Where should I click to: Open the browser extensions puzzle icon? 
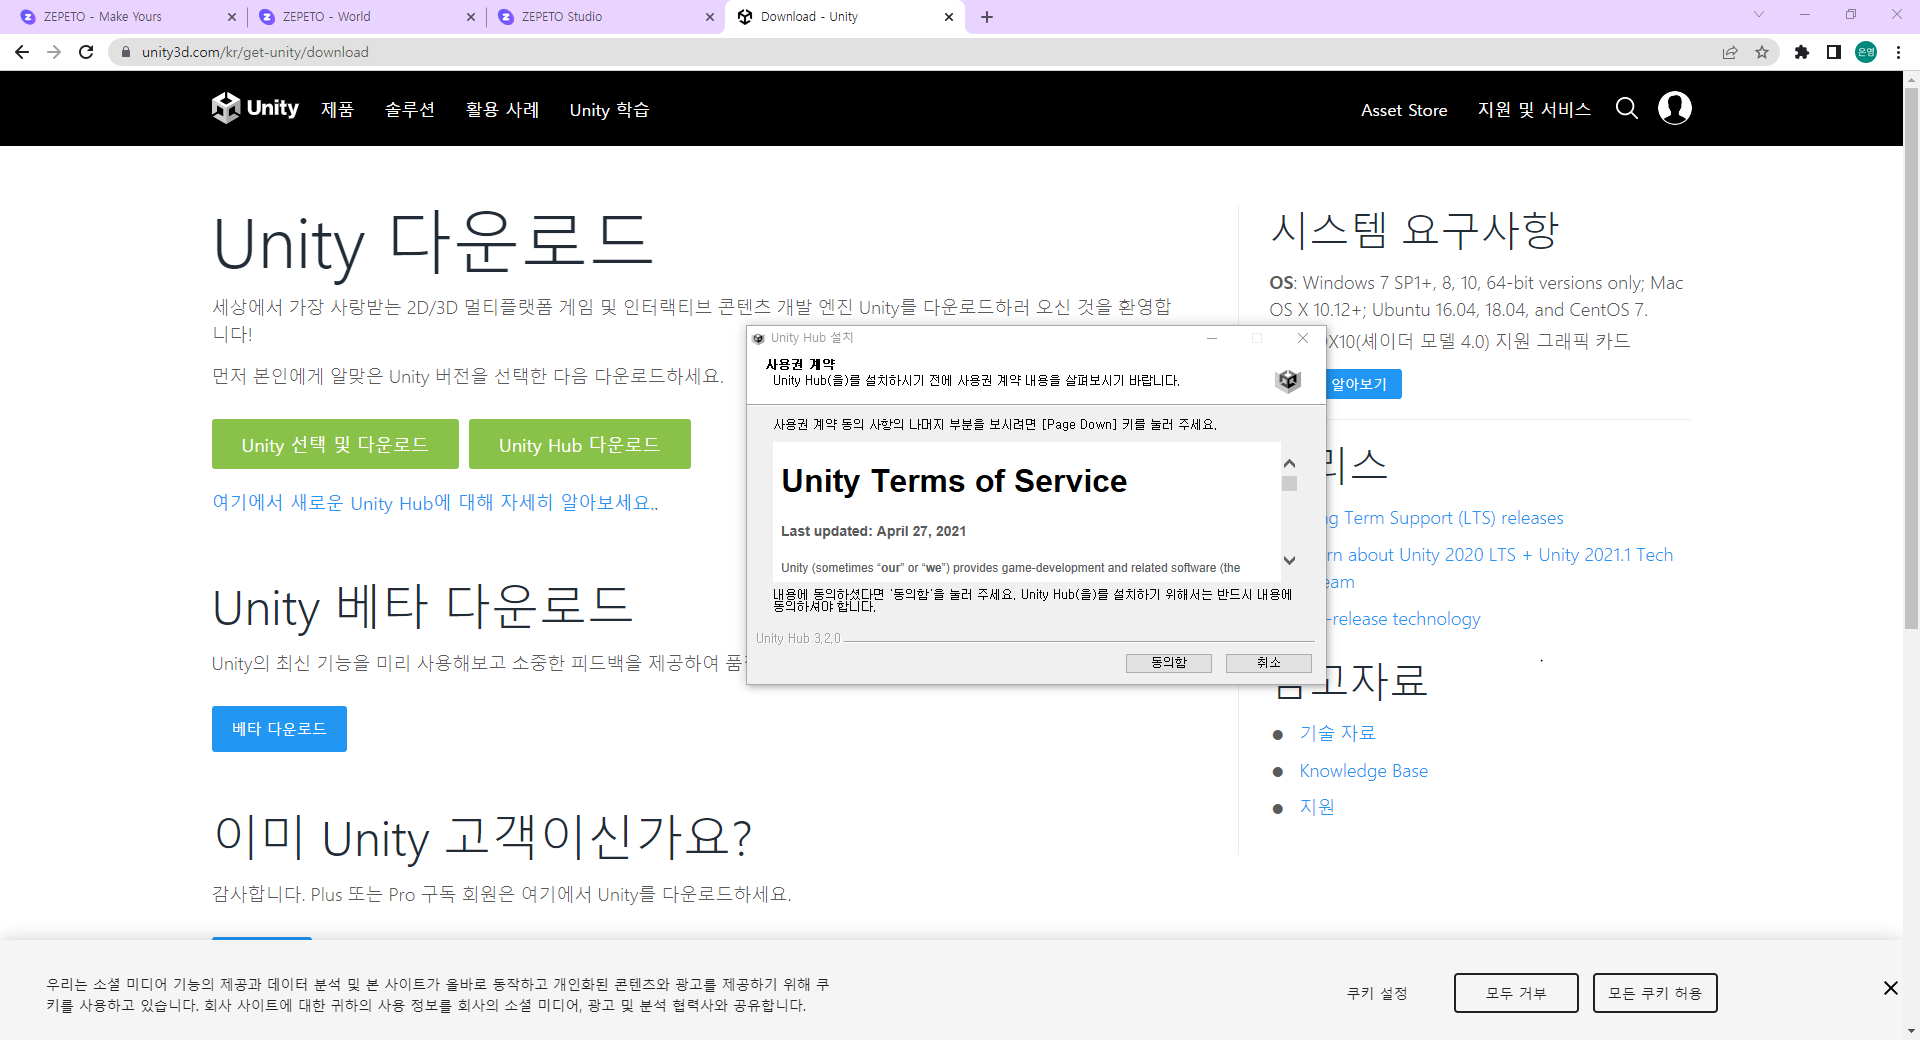pos(1802,52)
